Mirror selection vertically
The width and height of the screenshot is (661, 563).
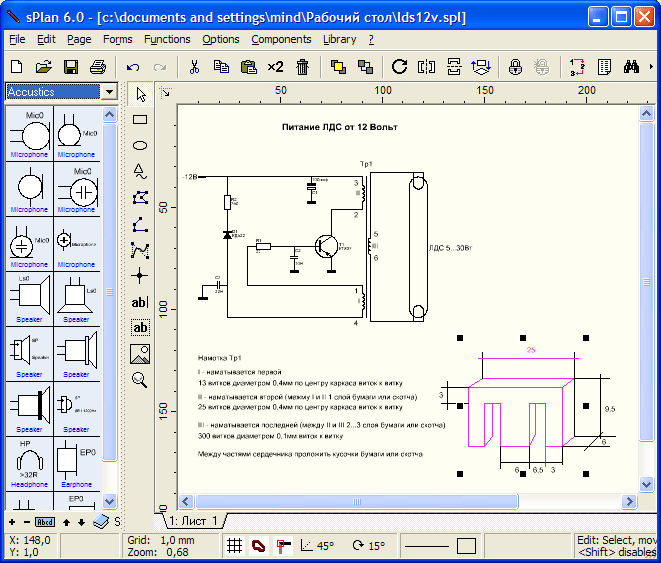pyautogui.click(x=454, y=67)
